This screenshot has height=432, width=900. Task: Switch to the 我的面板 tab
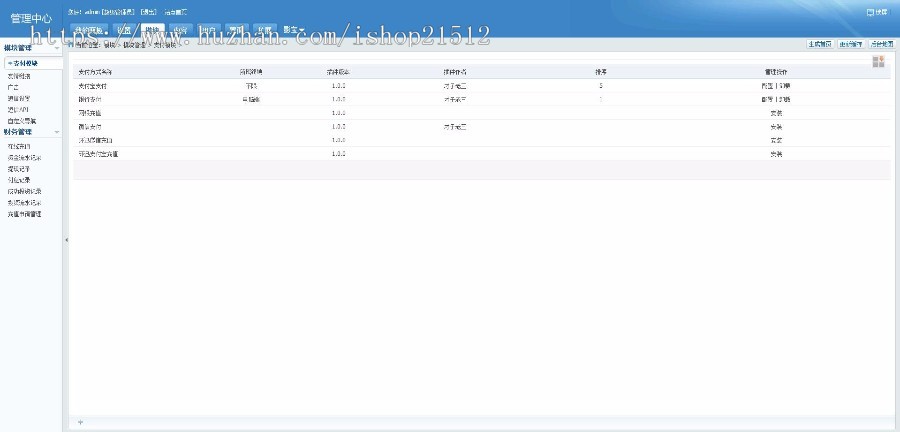(x=89, y=30)
